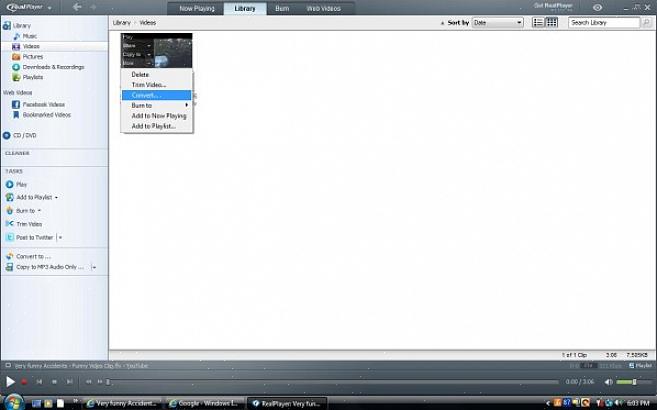
Task: Click the search magnifier button
Action: click(647, 23)
